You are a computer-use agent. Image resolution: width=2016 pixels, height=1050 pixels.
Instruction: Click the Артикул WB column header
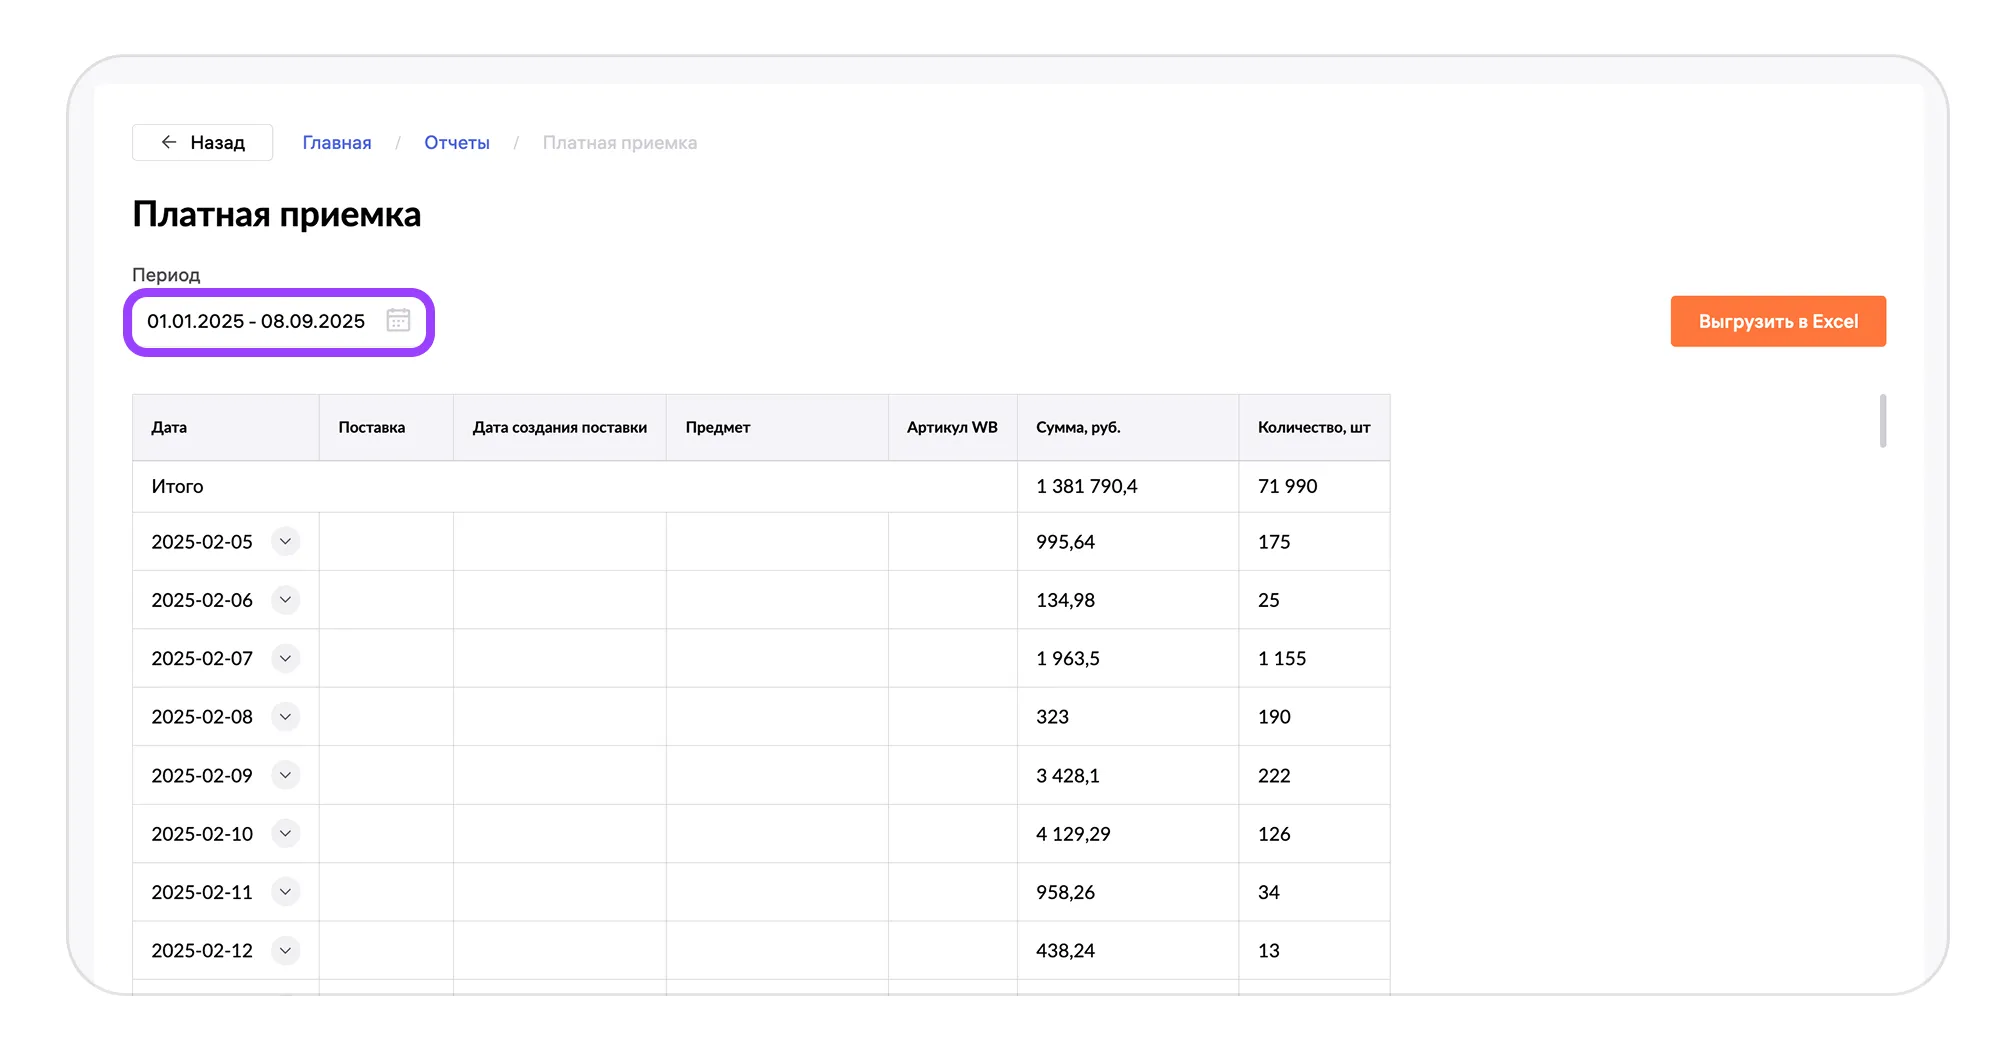952,428
